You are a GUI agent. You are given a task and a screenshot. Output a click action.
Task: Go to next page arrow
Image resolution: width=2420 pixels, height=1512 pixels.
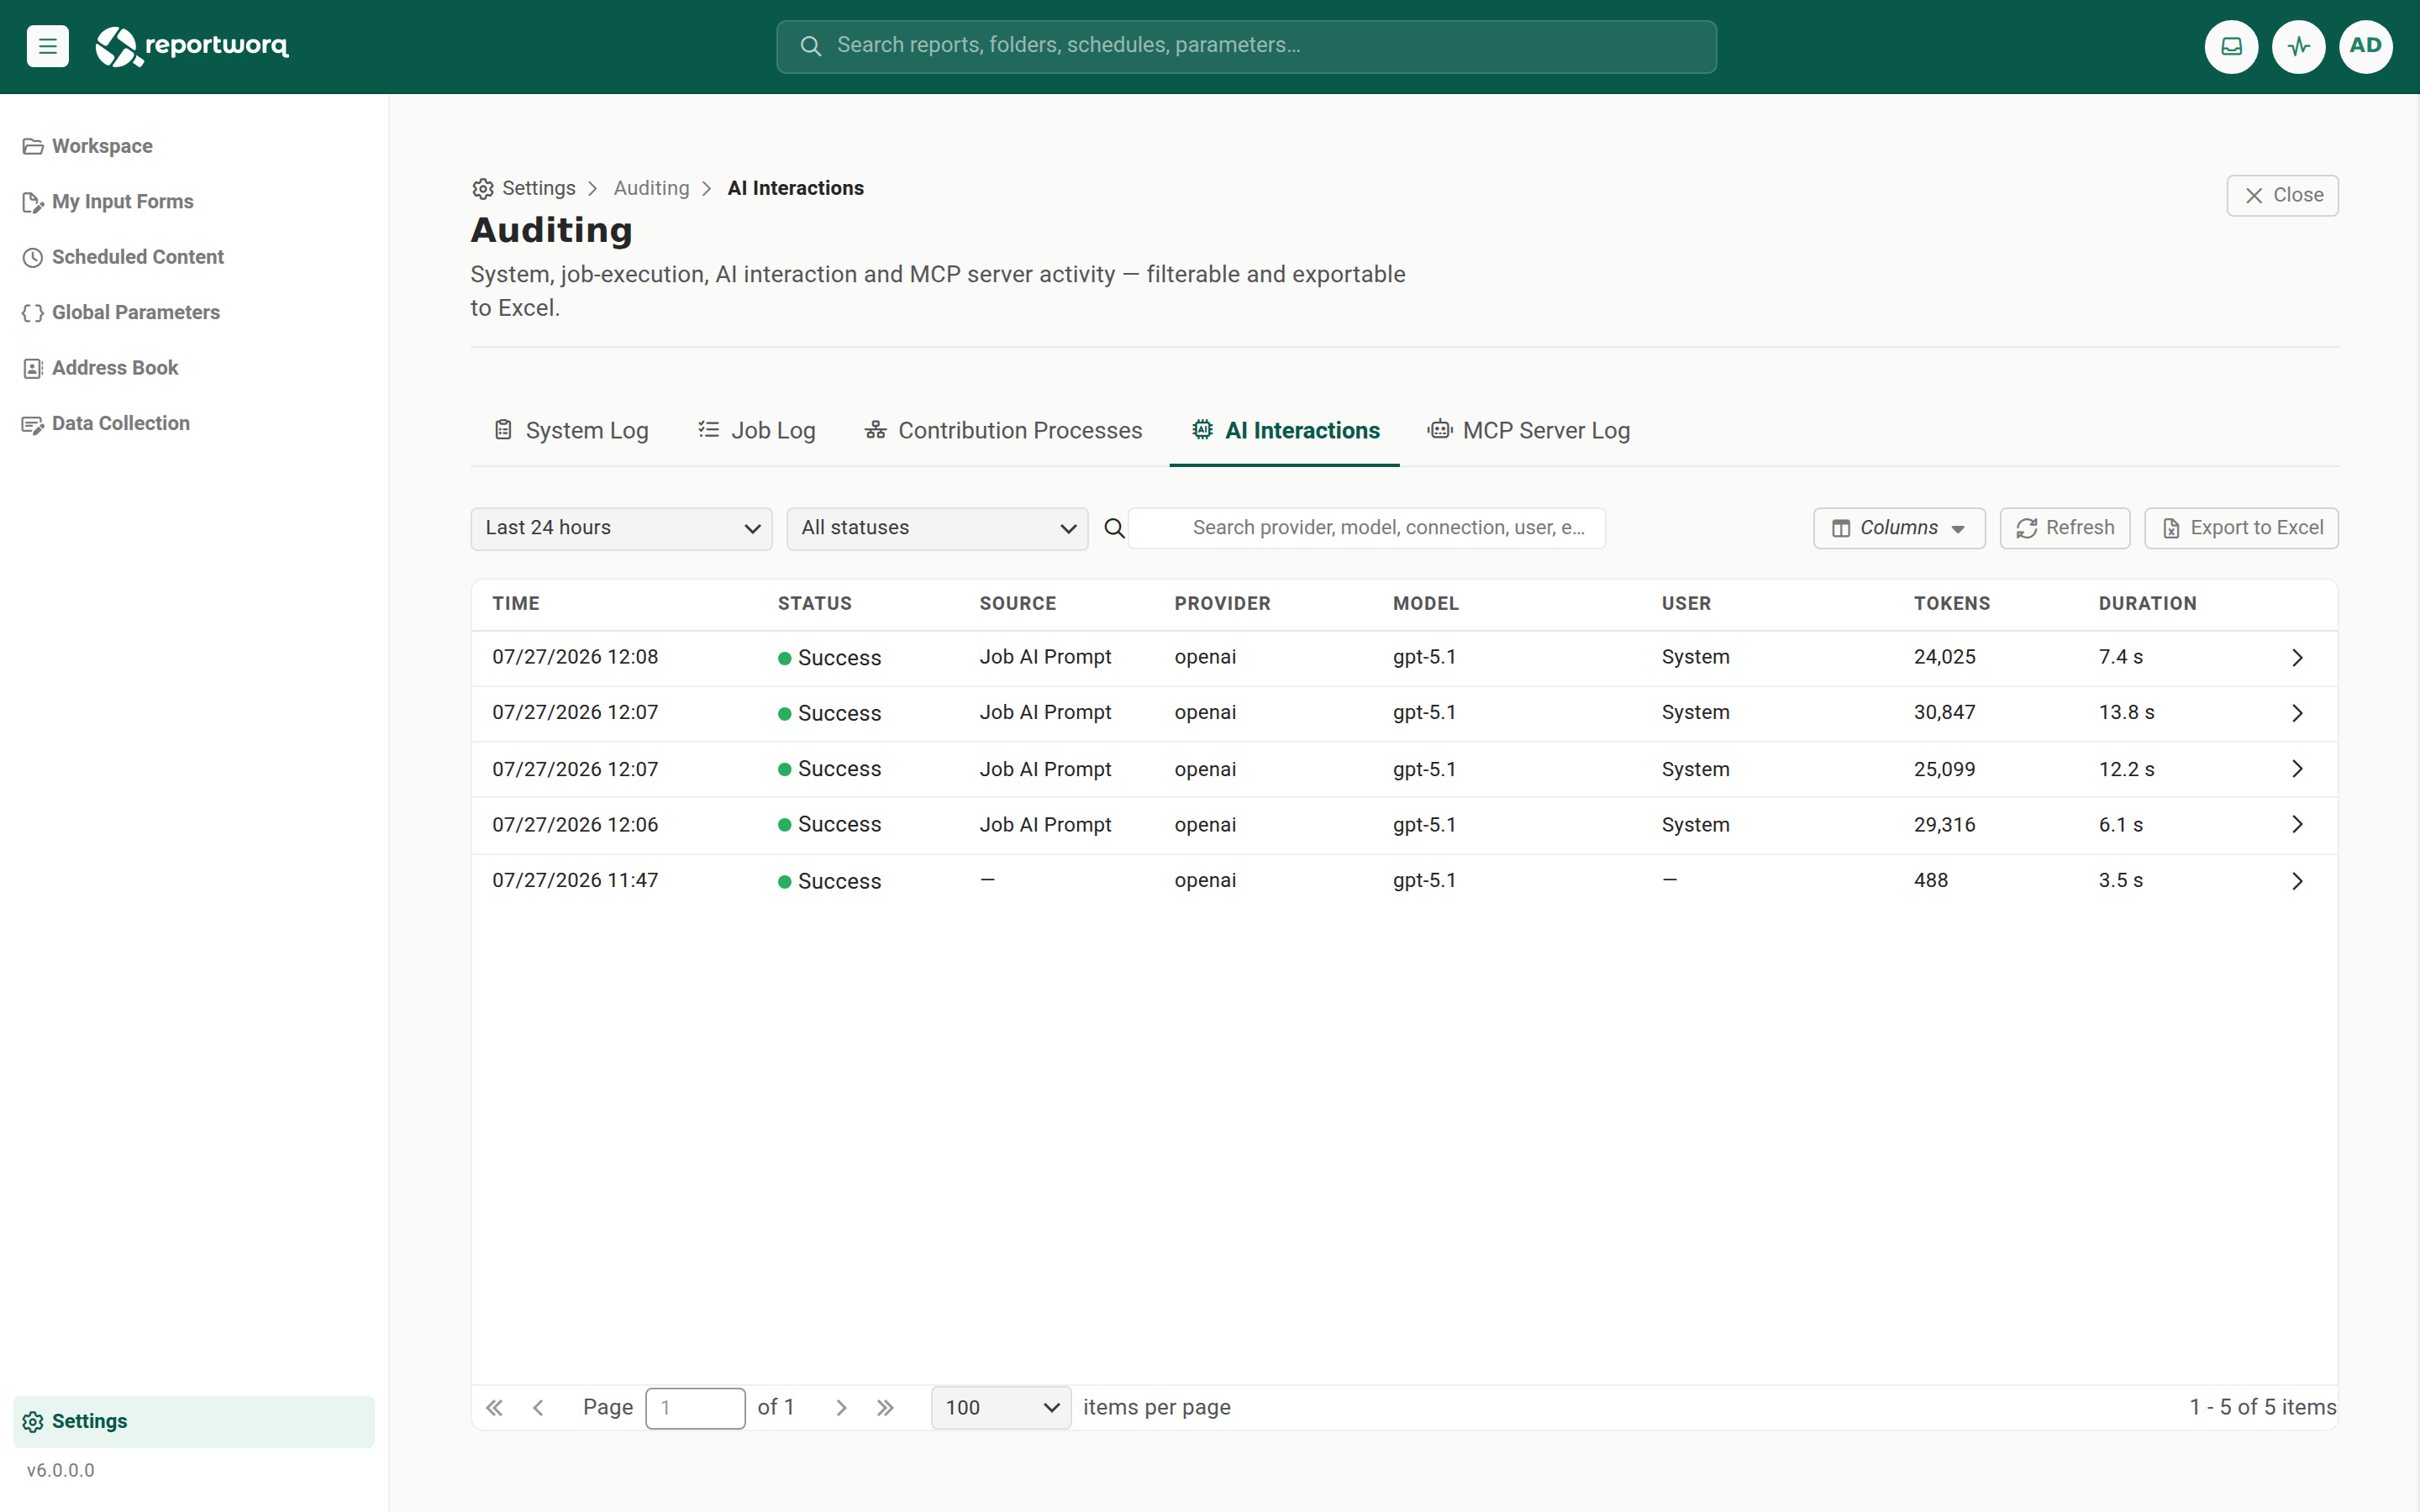tap(841, 1407)
